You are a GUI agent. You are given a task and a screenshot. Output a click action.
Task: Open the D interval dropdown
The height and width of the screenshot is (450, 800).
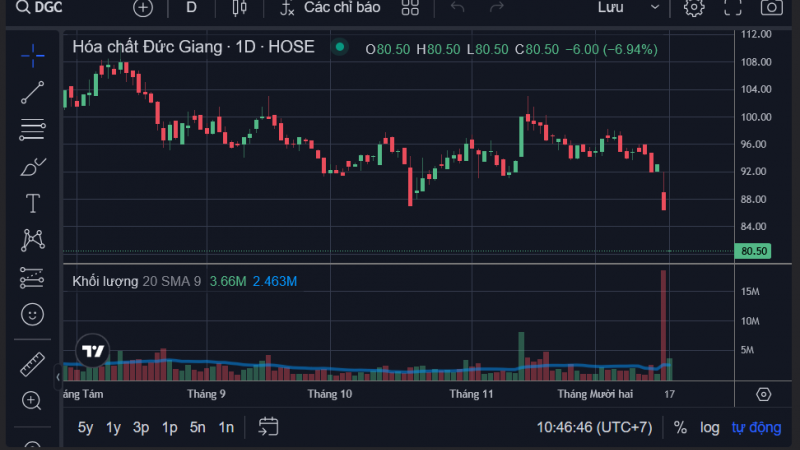(191, 8)
